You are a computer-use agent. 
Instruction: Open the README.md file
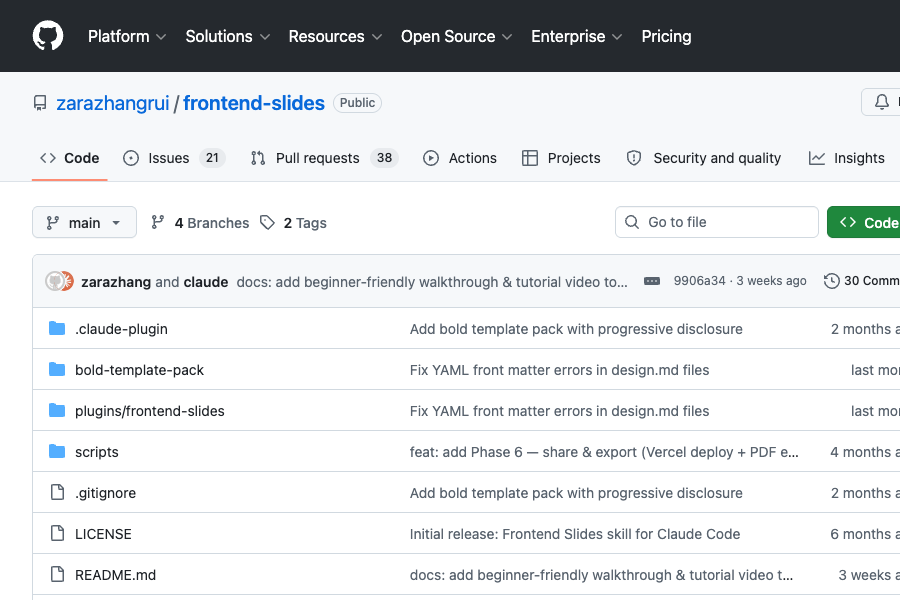pyautogui.click(x=115, y=575)
